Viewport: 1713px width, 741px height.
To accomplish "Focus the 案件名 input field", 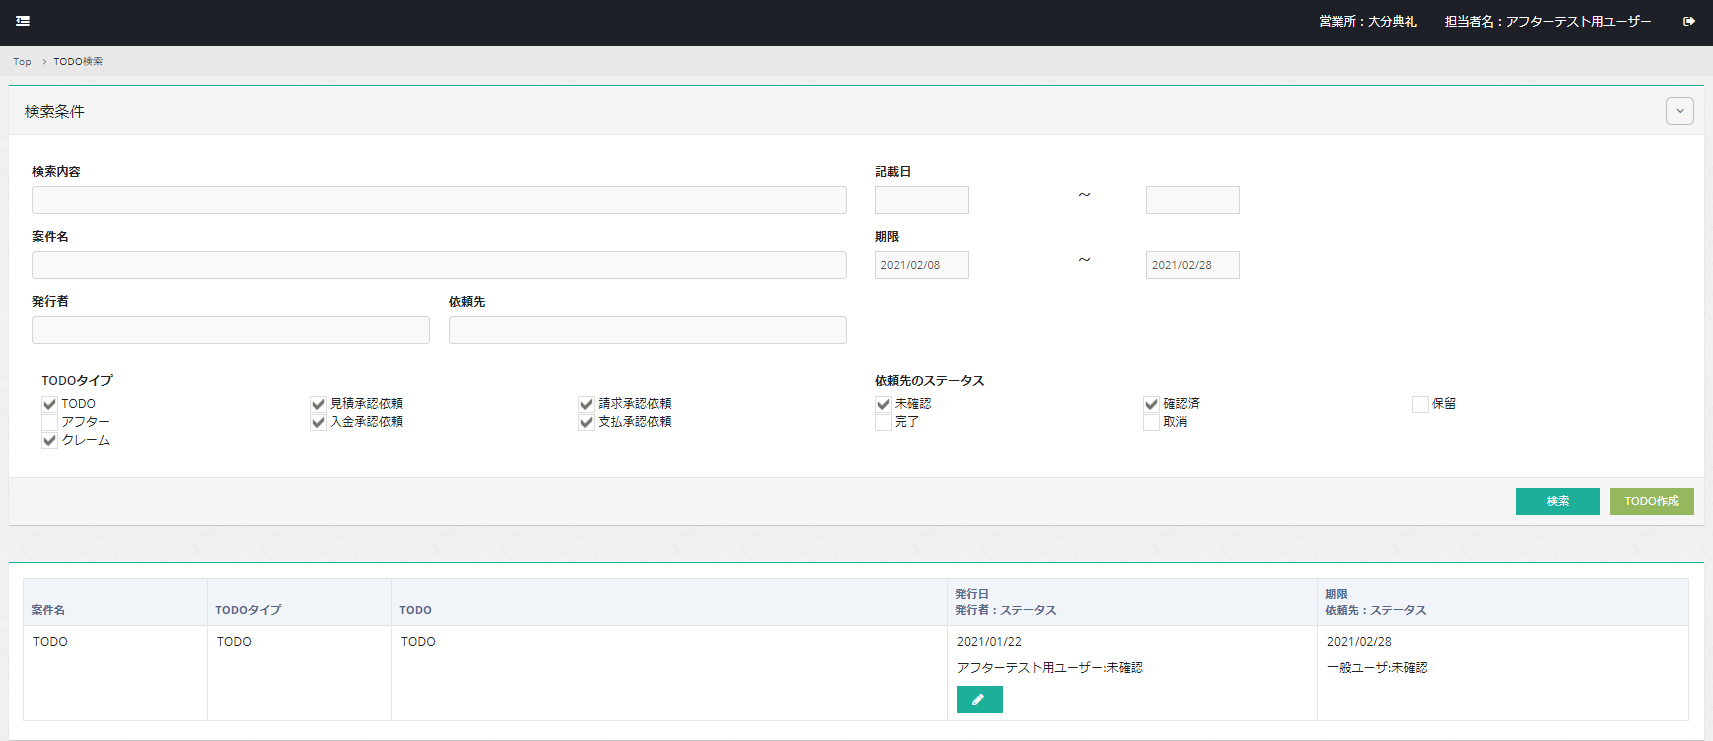I will tap(439, 265).
